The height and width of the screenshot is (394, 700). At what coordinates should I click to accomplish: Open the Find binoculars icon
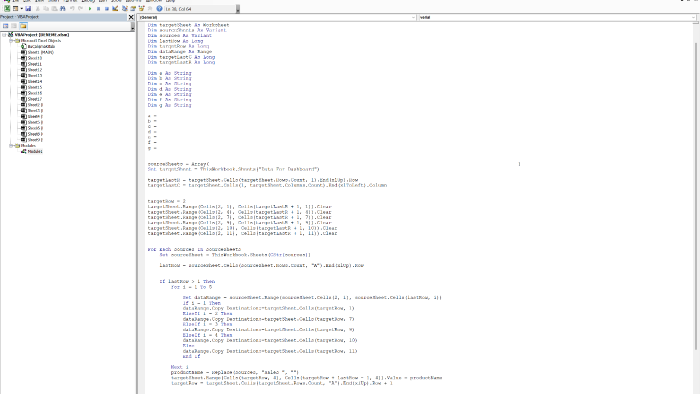62,8
